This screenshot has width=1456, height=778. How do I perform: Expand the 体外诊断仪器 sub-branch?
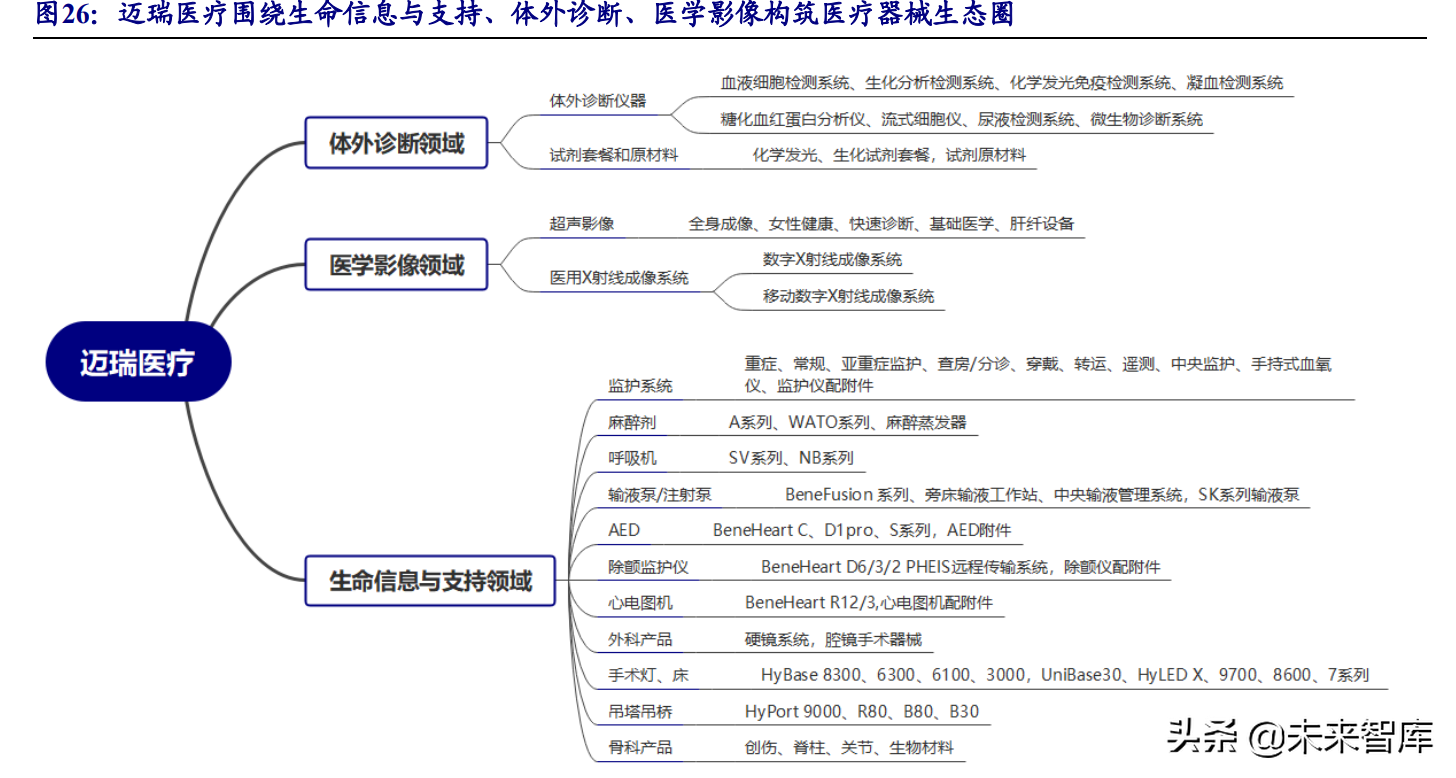coord(596,100)
